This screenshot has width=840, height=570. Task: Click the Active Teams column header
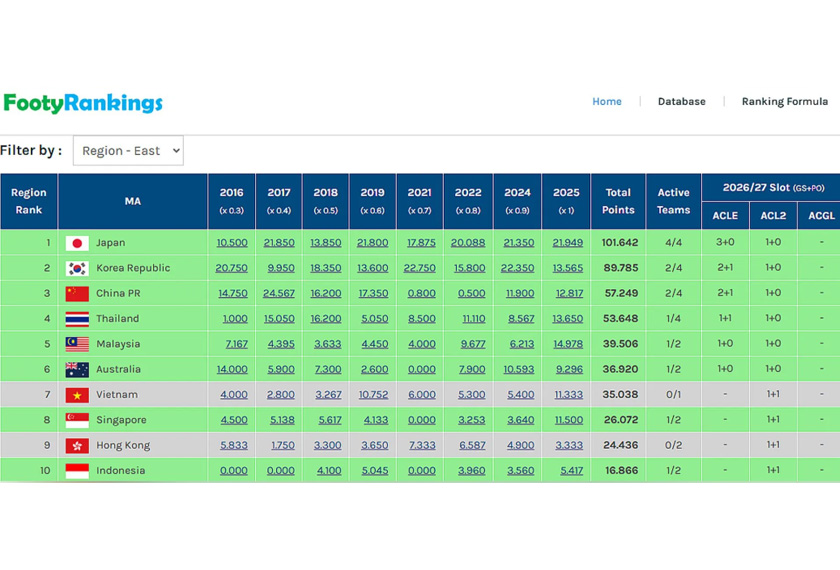pyautogui.click(x=673, y=201)
